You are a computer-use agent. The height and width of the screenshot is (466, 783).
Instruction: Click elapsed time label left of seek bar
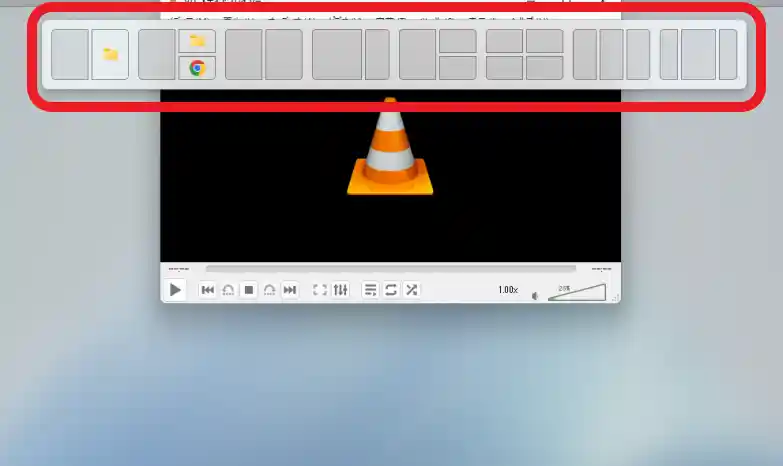(x=178, y=269)
